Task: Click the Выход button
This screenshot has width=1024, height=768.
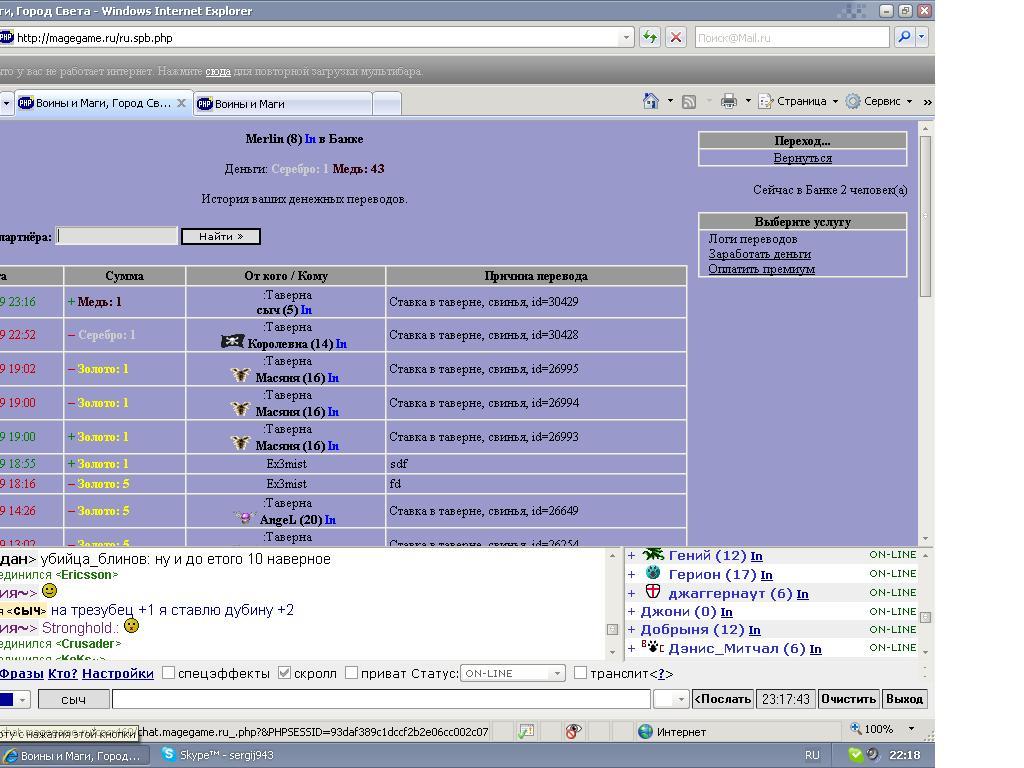Action: [x=904, y=699]
